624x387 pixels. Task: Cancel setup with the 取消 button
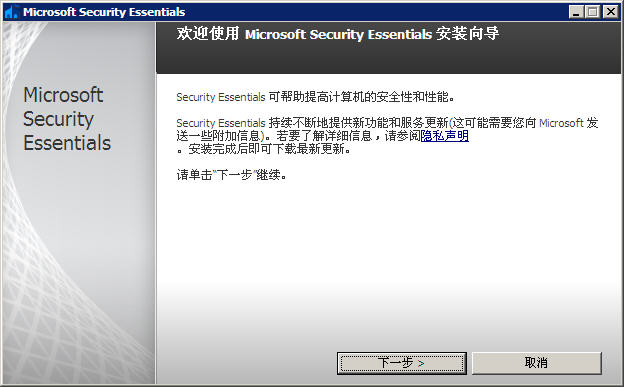(x=536, y=363)
